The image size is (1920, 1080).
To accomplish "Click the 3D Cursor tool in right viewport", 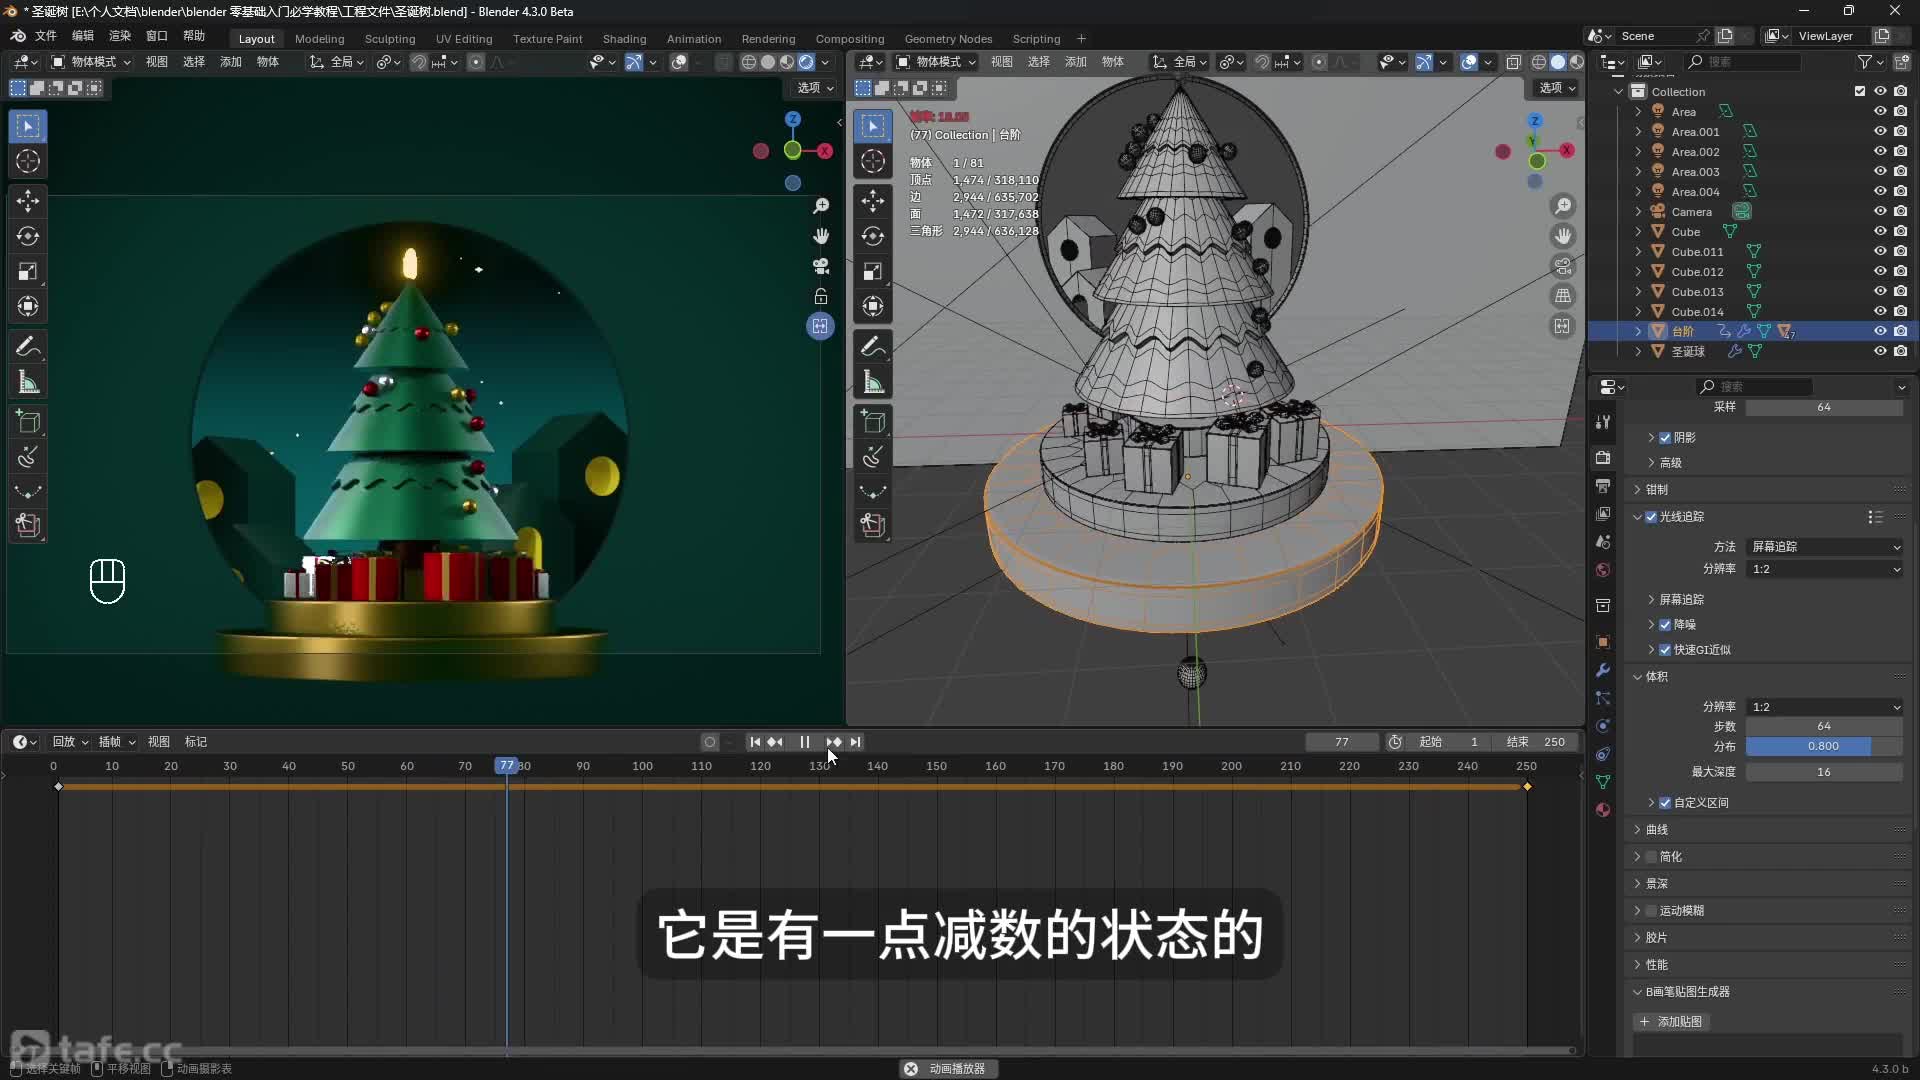I will [x=873, y=161].
